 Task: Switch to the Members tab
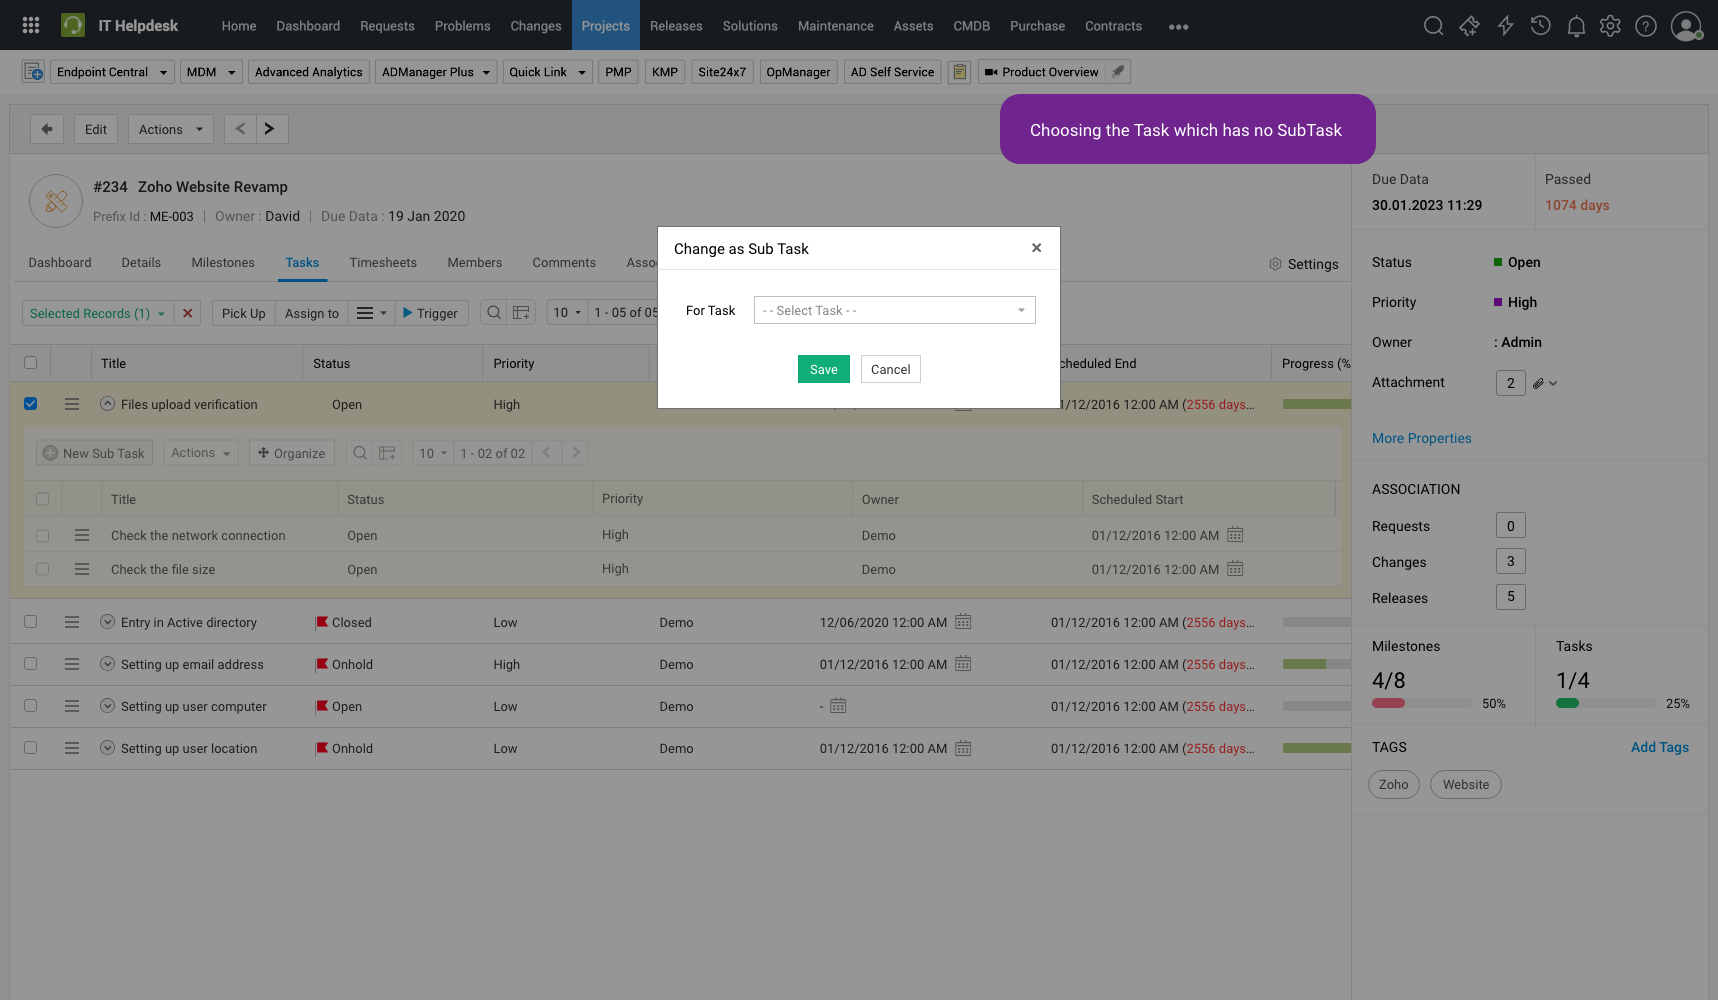tap(475, 263)
